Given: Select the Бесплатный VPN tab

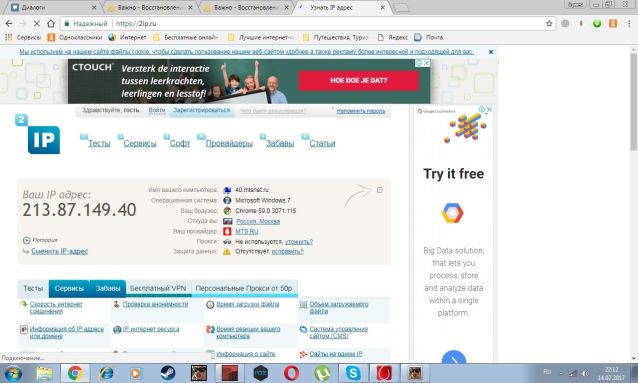Looking at the screenshot, I should [158, 288].
